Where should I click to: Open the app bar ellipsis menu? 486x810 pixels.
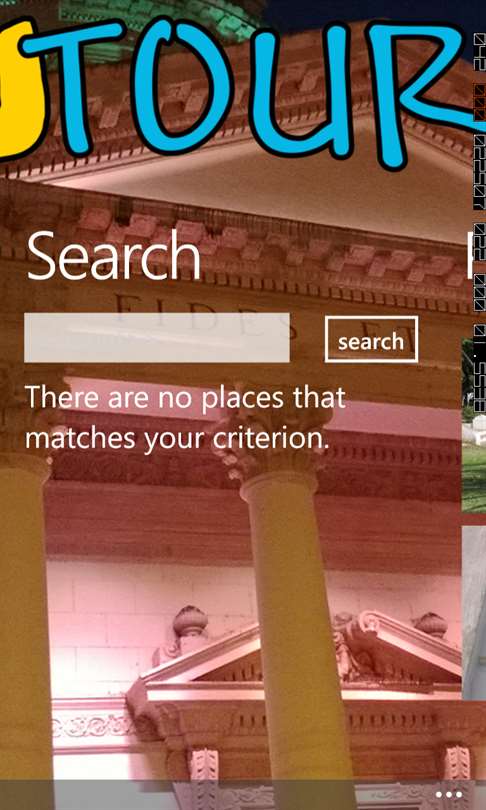(448, 794)
